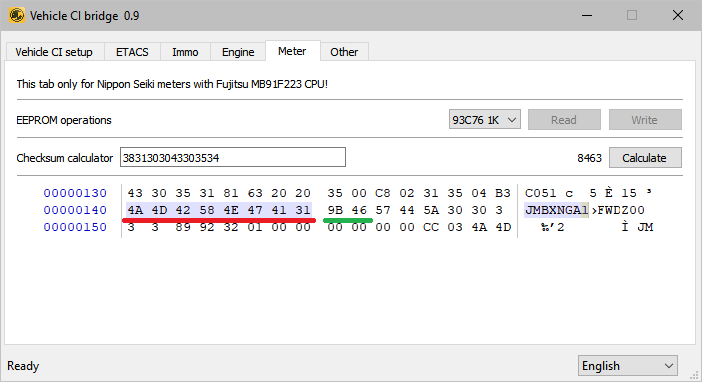Click the Calculate checksum button
Screen dimensions: 702x382
(x=645, y=158)
